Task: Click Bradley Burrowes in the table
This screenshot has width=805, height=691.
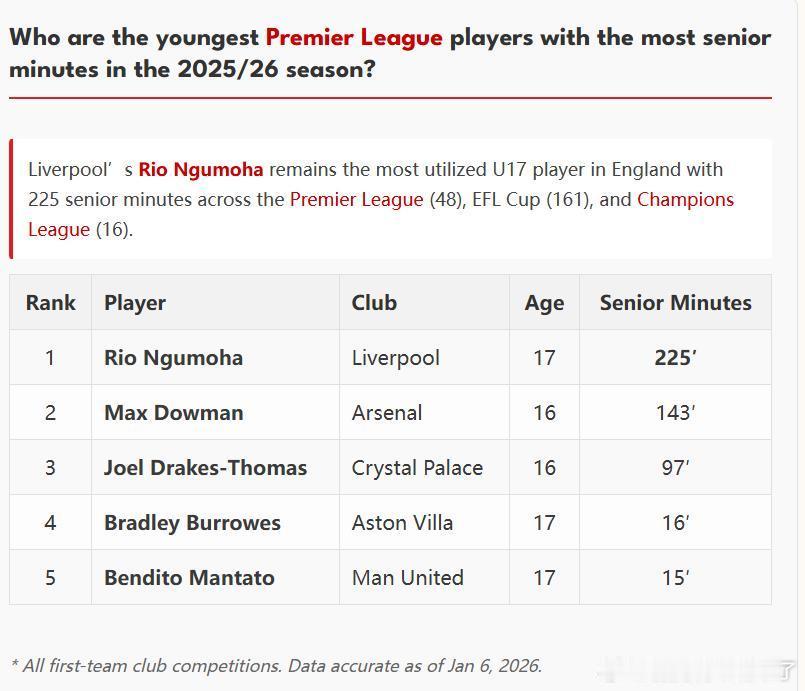Action: pos(192,523)
